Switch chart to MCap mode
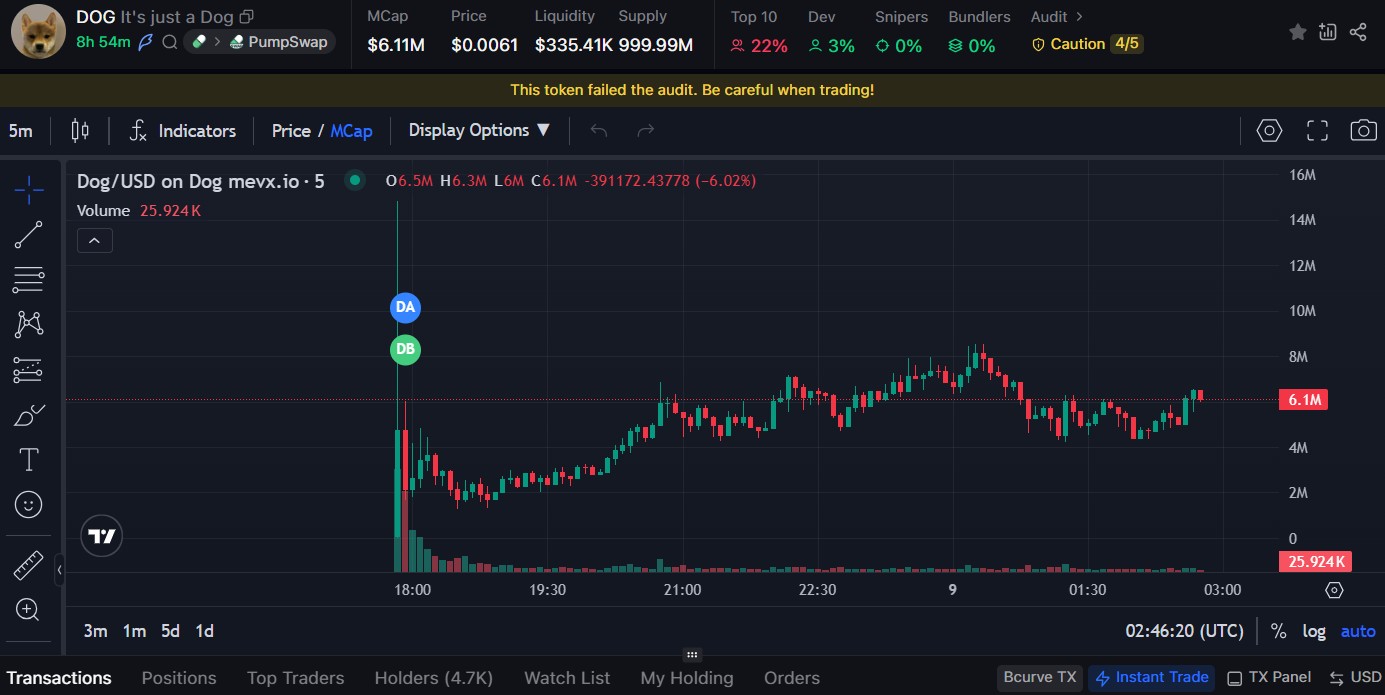 tap(352, 131)
